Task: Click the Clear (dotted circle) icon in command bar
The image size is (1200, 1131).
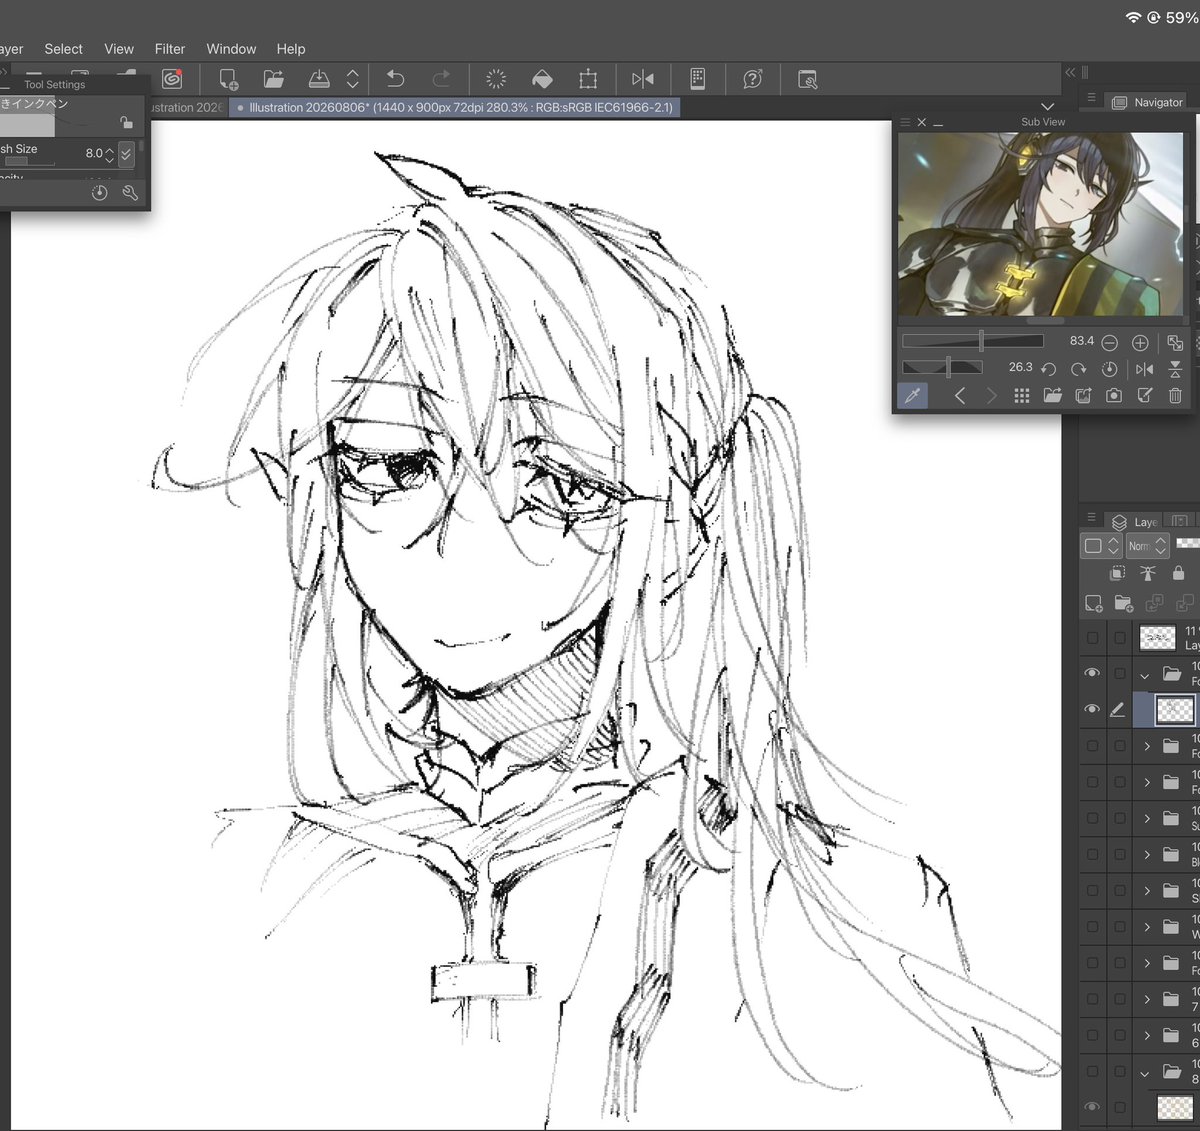Action: [496, 79]
